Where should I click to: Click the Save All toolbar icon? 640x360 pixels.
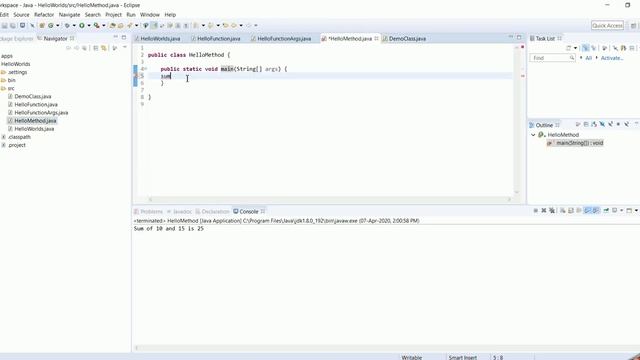(13, 25)
